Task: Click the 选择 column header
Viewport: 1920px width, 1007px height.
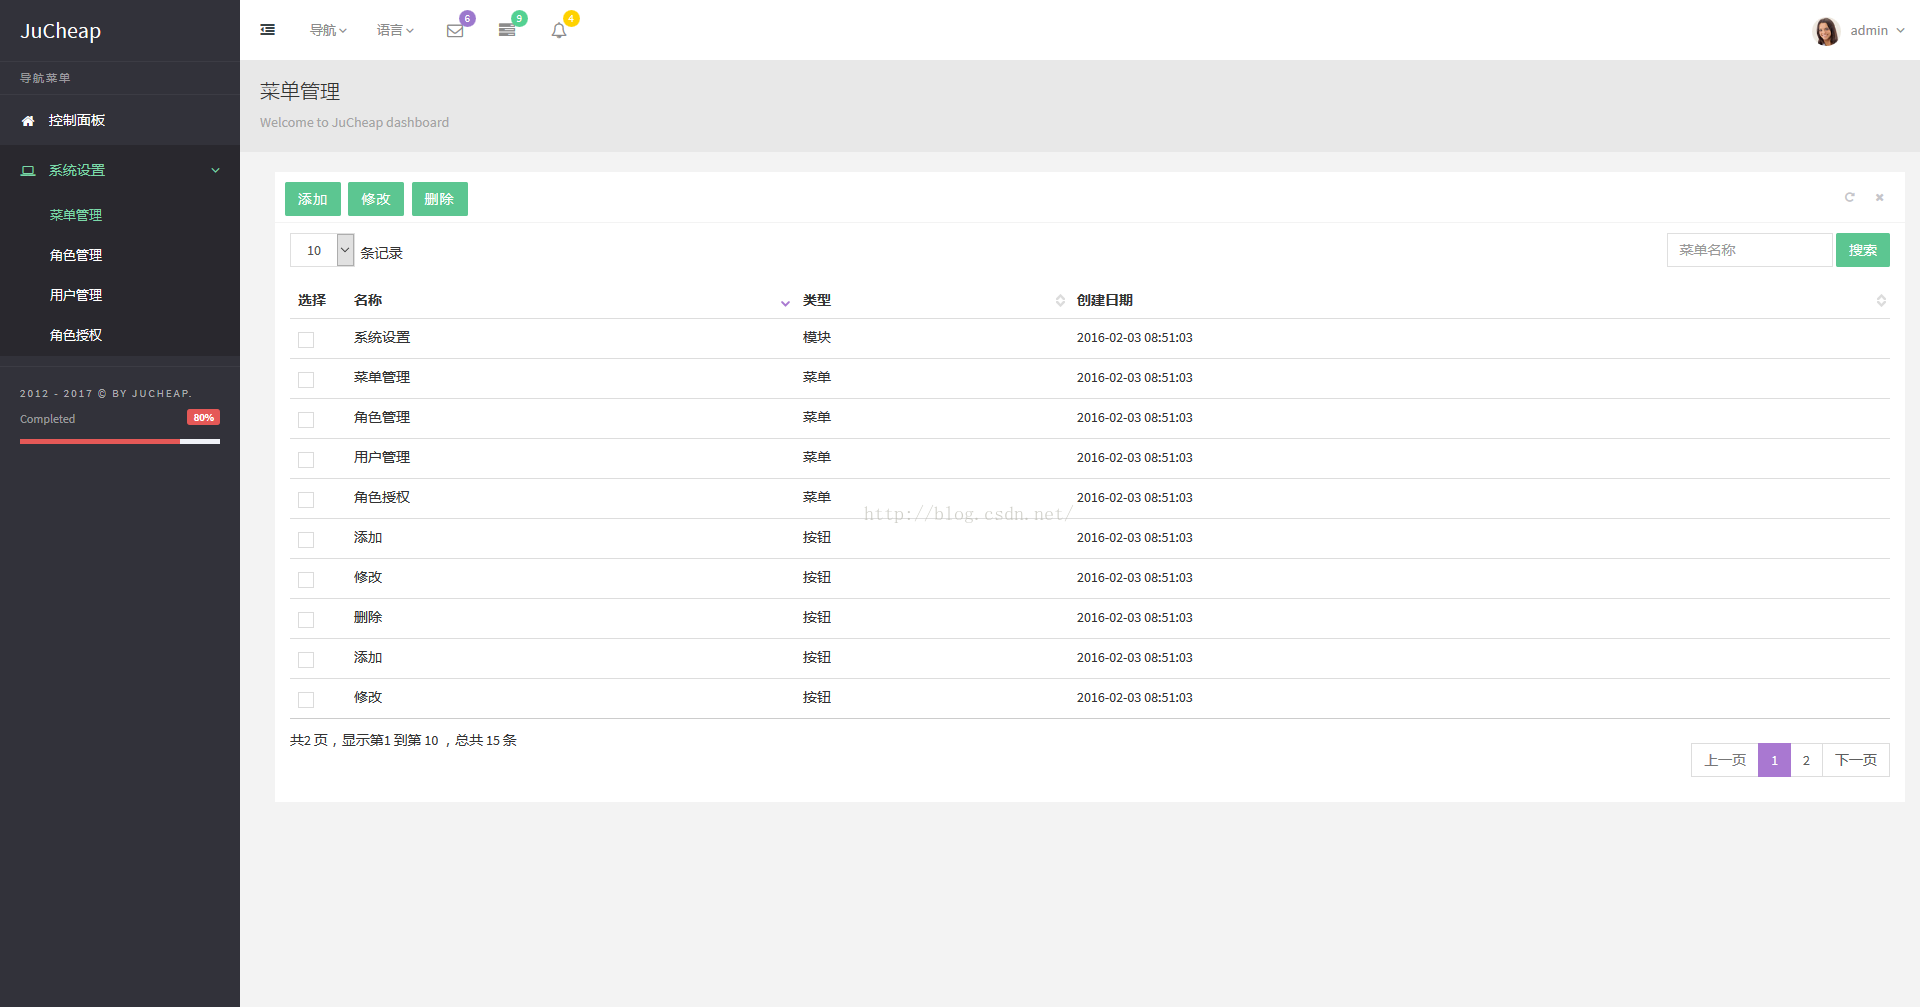Action: (312, 300)
